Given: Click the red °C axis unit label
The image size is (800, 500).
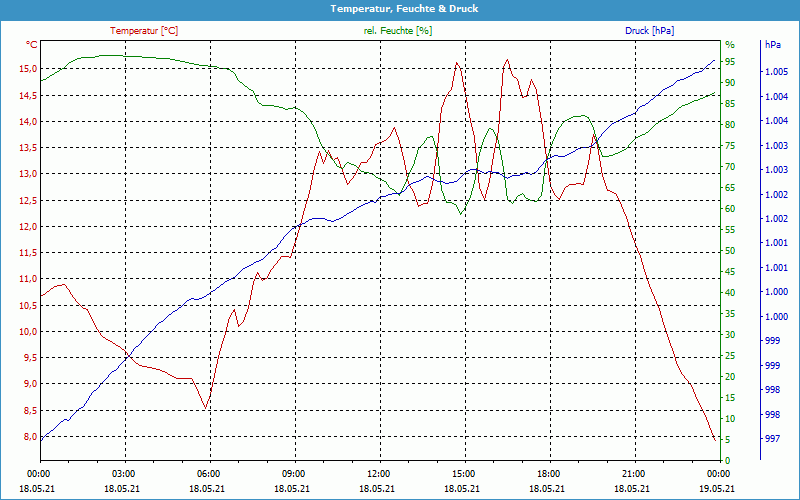Looking at the screenshot, I should coord(32,45).
